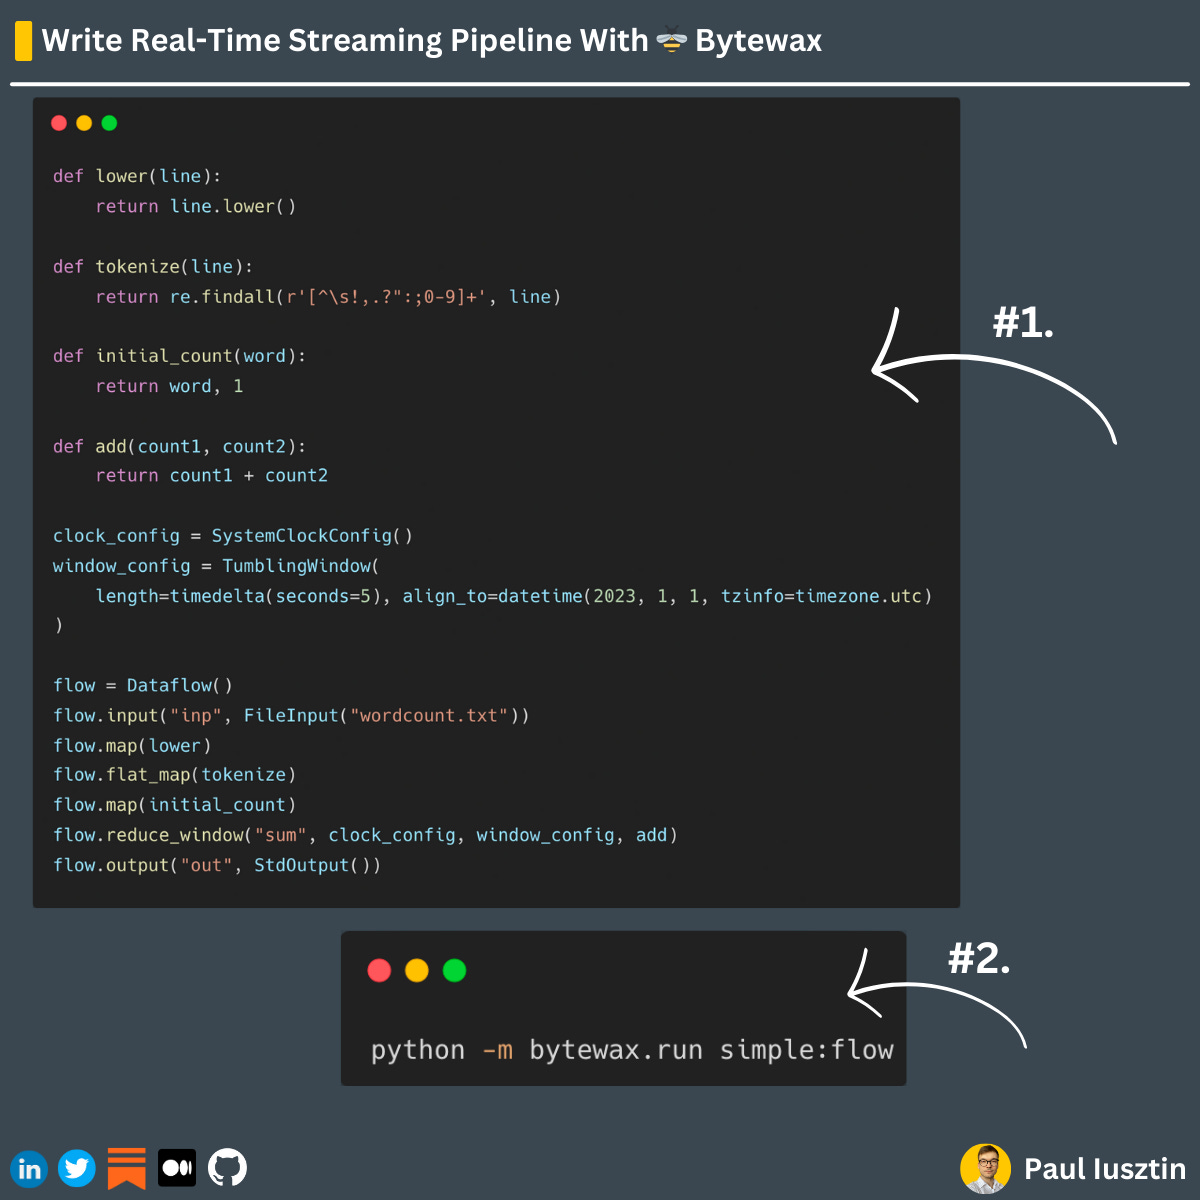Click the yellow dot in code window
Image resolution: width=1200 pixels, height=1200 pixels.
pos(84,123)
